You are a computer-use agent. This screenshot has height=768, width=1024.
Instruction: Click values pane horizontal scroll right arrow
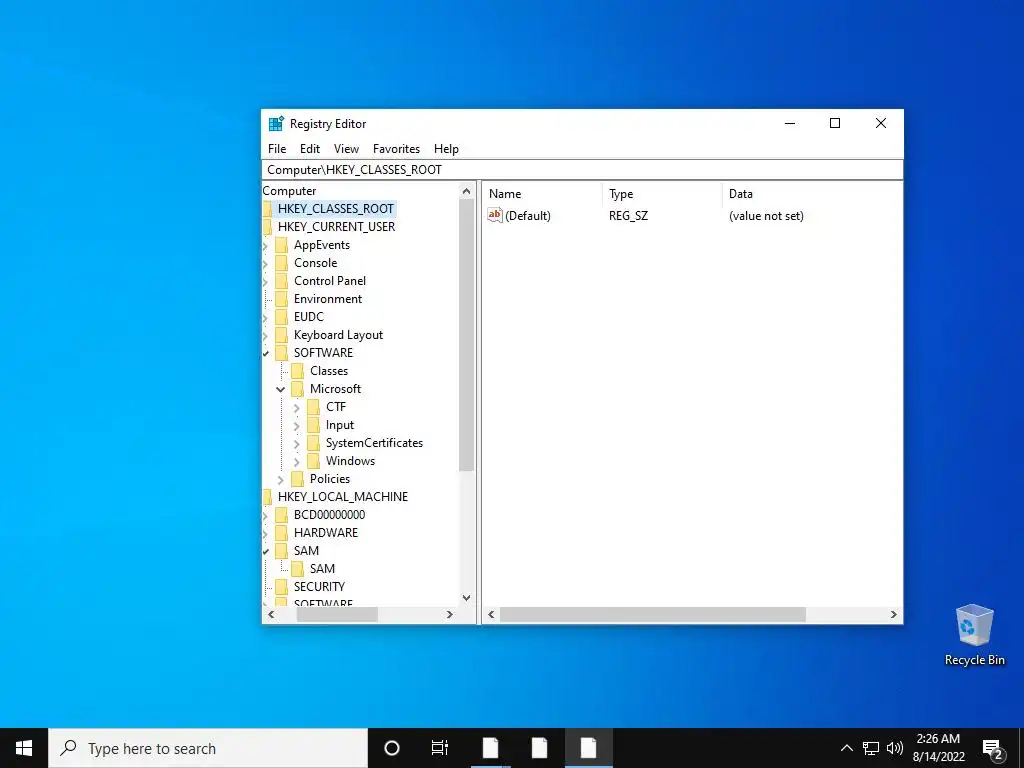tap(893, 615)
